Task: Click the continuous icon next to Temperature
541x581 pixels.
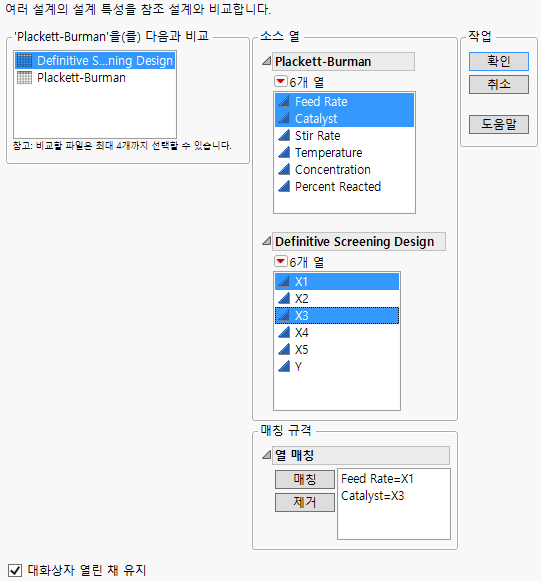Action: coord(284,152)
